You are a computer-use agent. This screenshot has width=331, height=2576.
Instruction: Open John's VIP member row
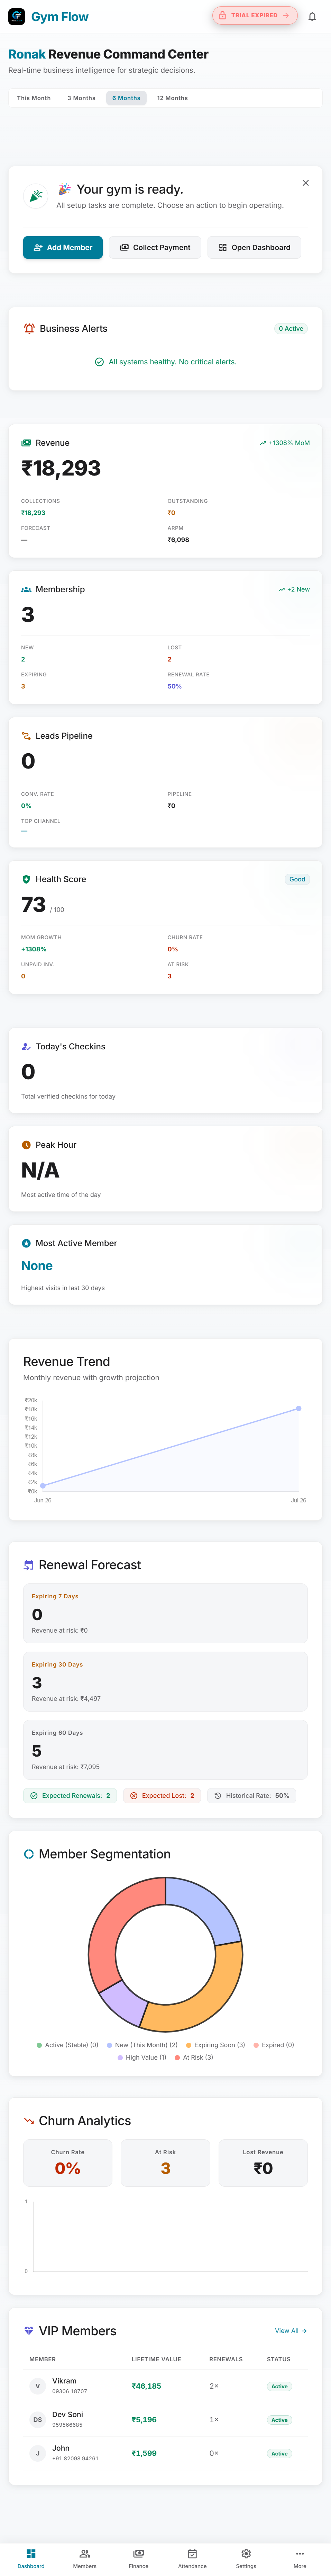click(x=165, y=2453)
